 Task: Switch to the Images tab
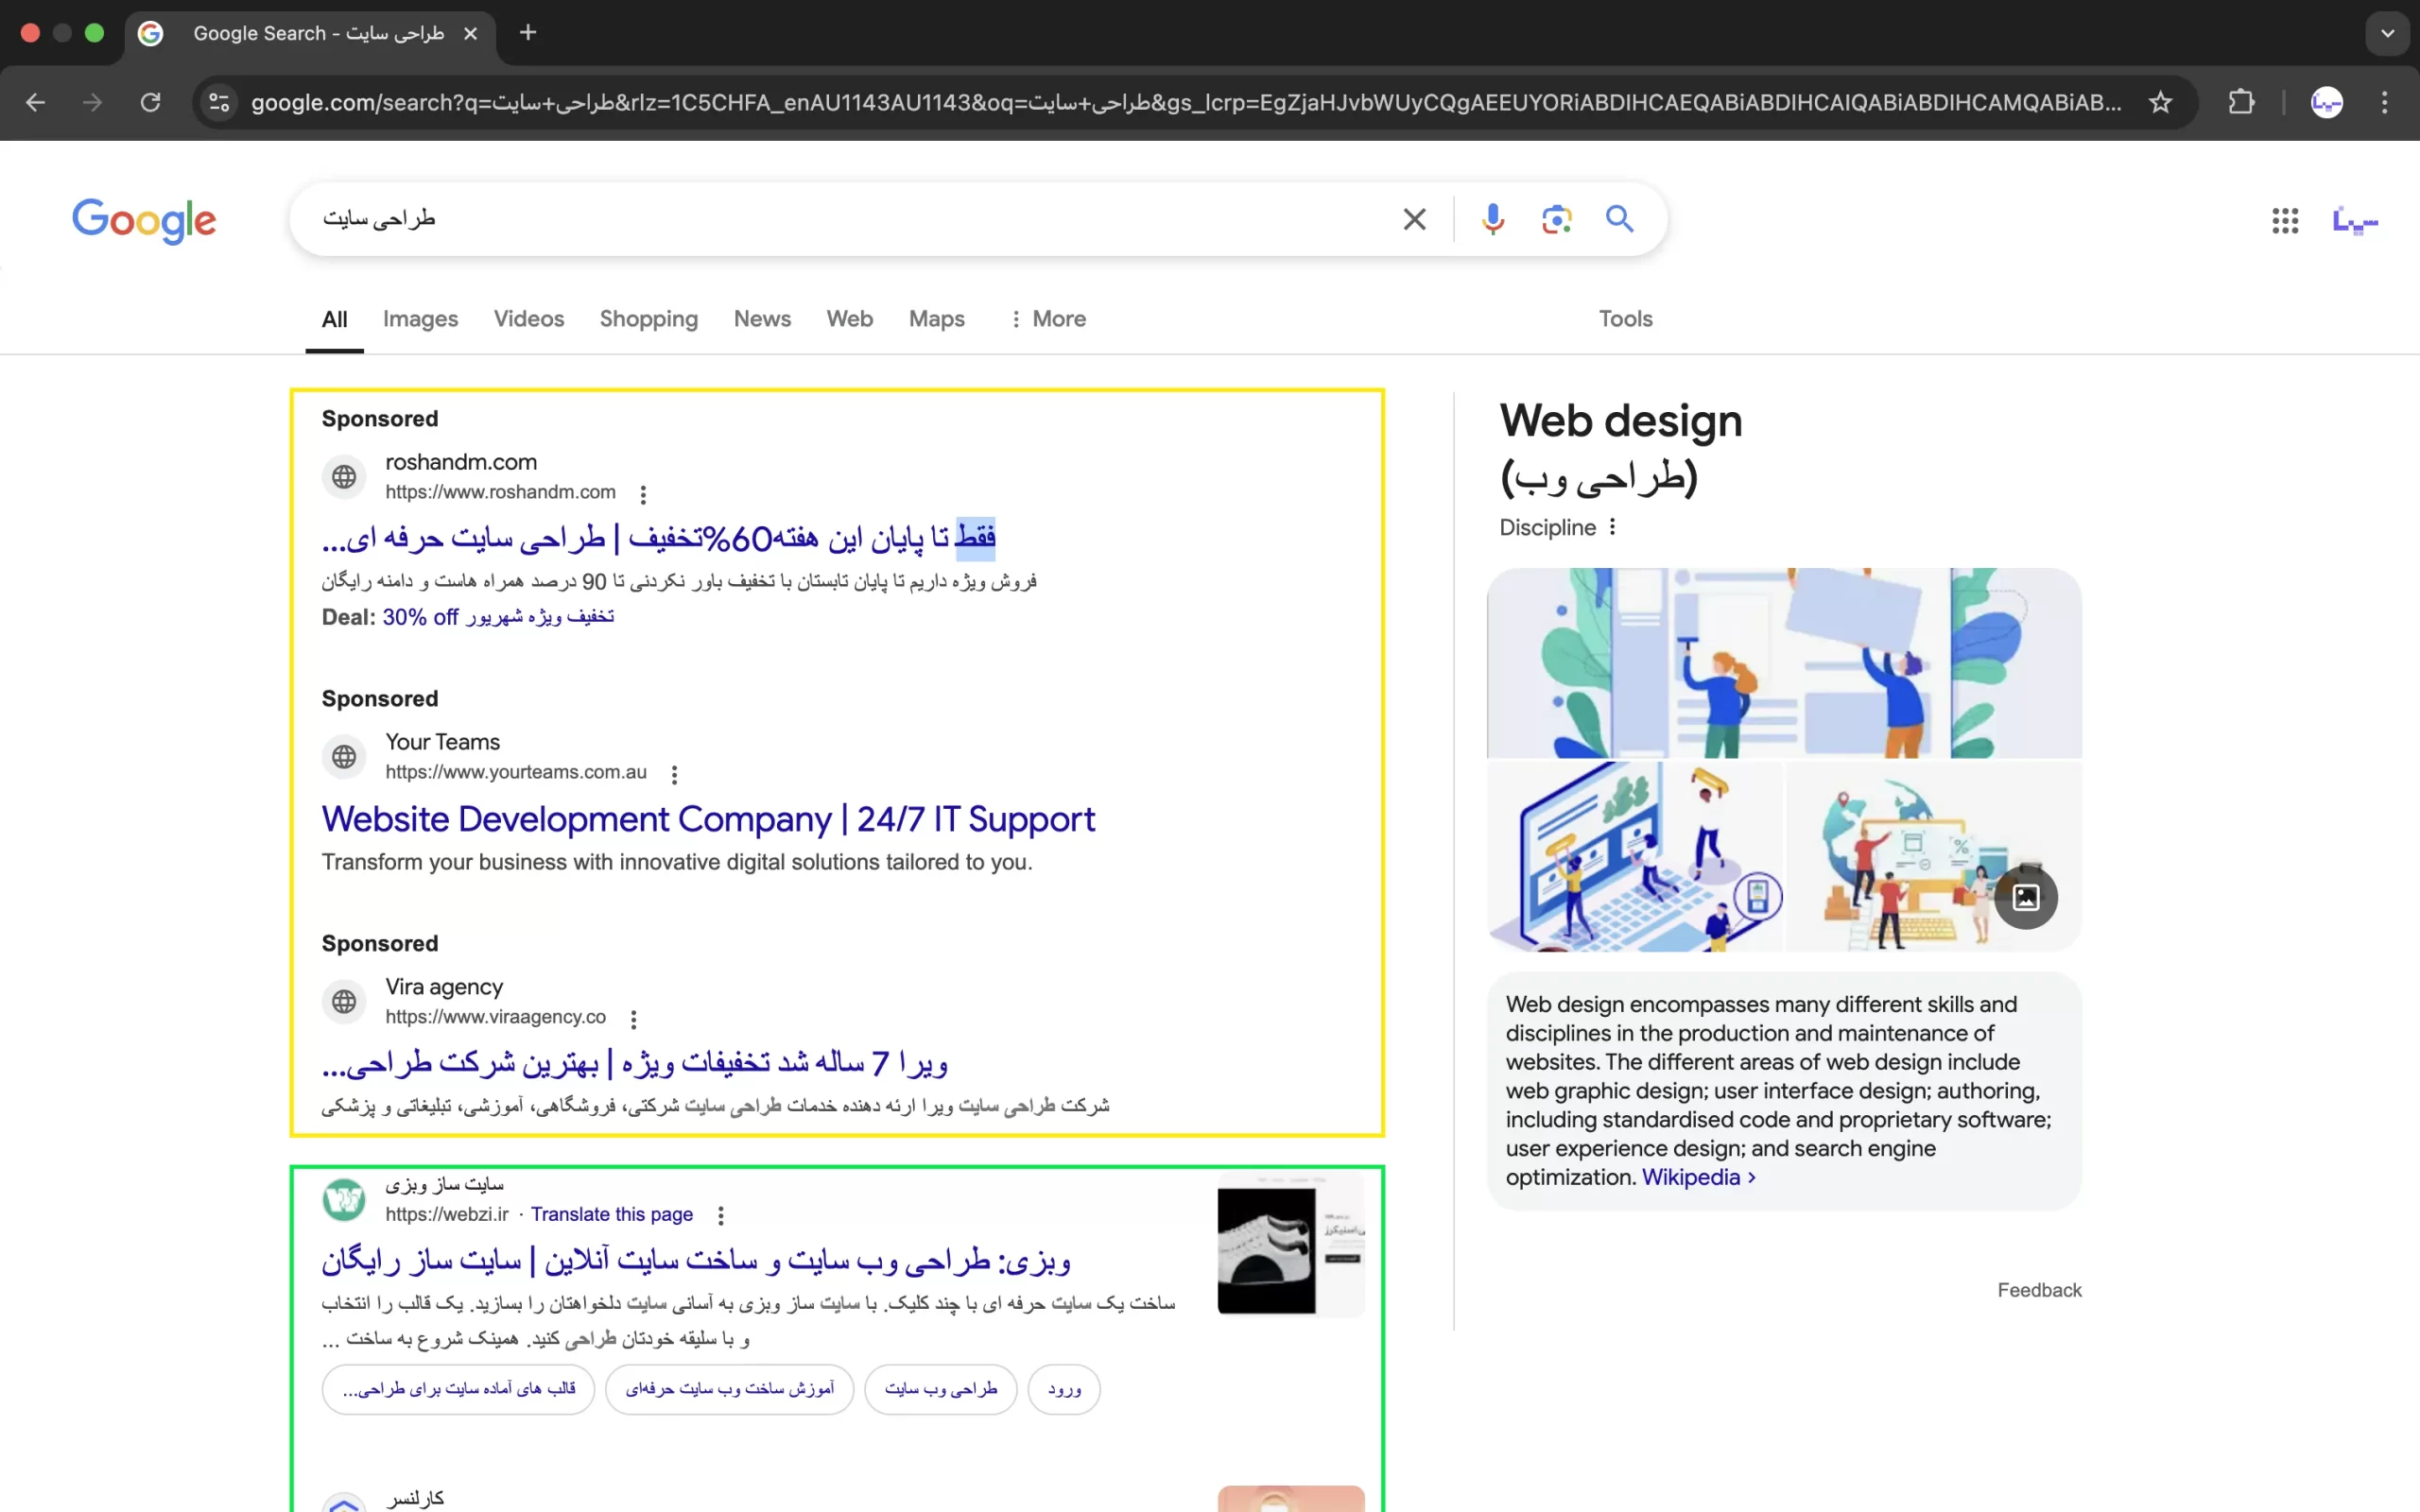point(420,319)
